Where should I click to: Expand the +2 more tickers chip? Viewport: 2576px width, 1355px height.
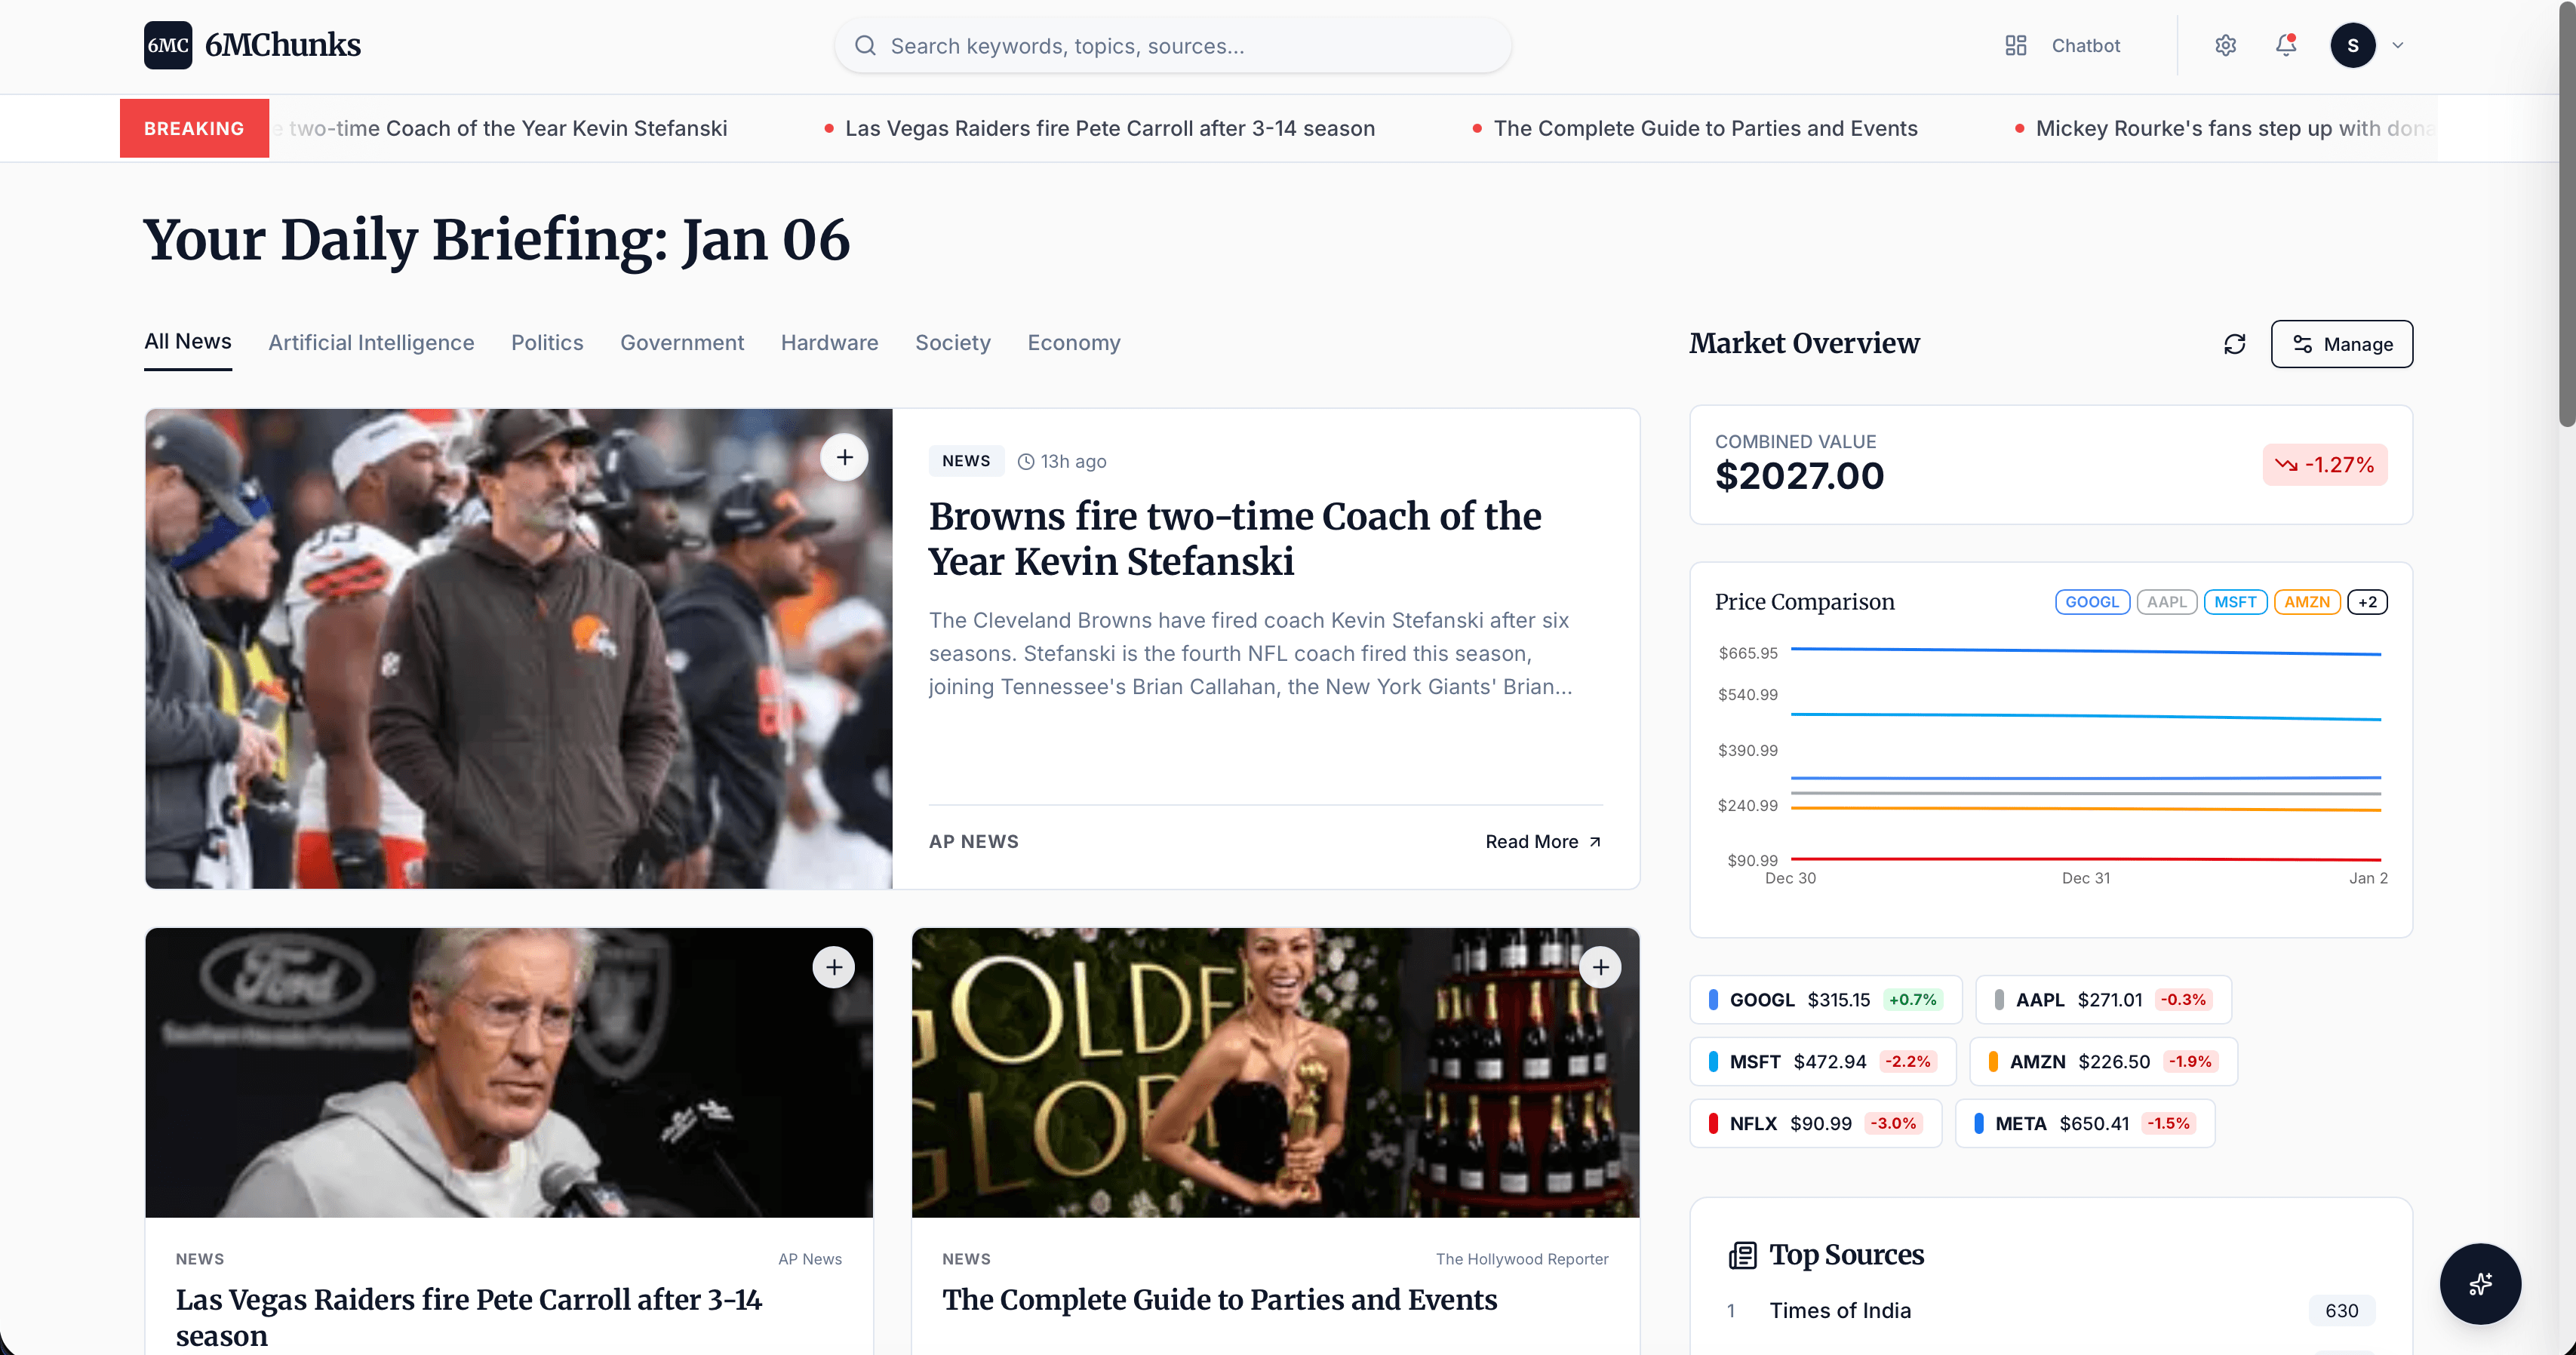point(2367,602)
